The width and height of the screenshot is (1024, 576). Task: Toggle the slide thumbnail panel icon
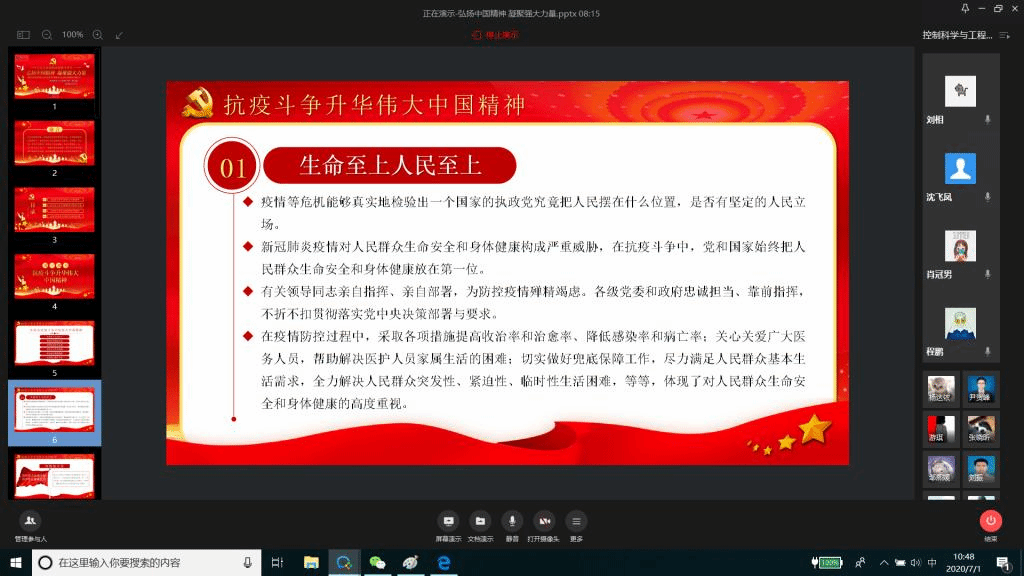point(23,35)
